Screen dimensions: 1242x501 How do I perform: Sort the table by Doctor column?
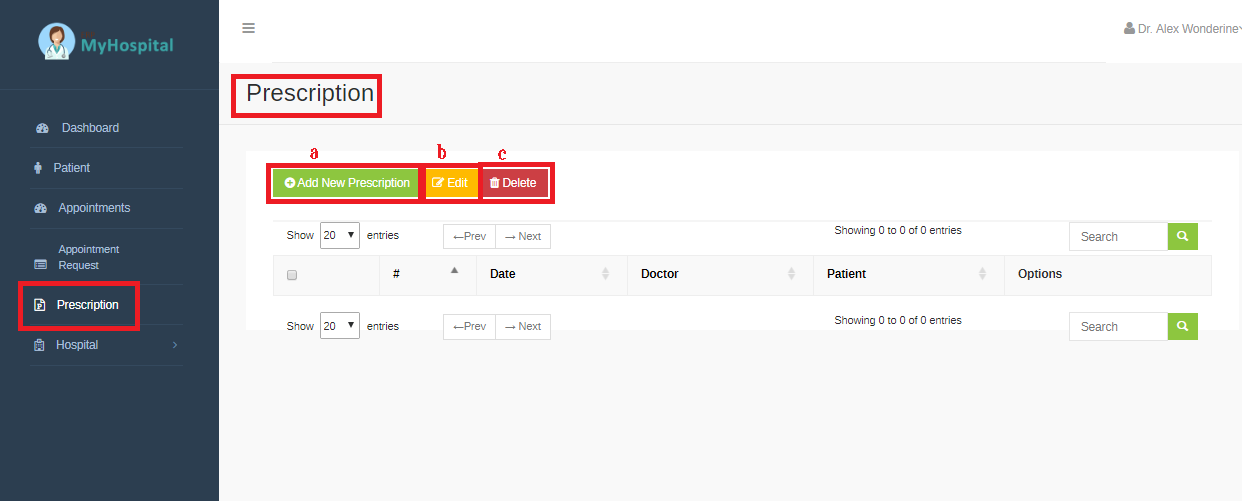click(720, 274)
